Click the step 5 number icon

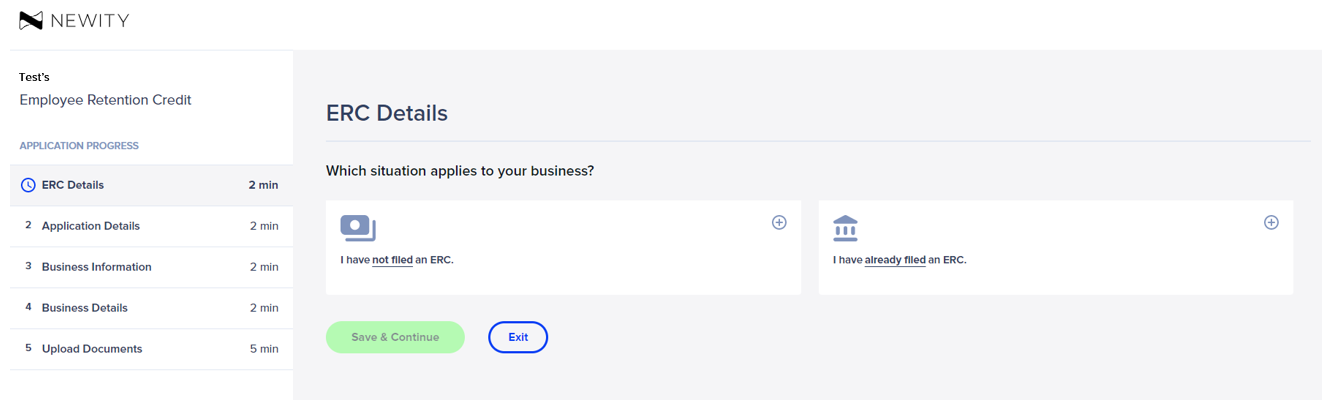28,349
